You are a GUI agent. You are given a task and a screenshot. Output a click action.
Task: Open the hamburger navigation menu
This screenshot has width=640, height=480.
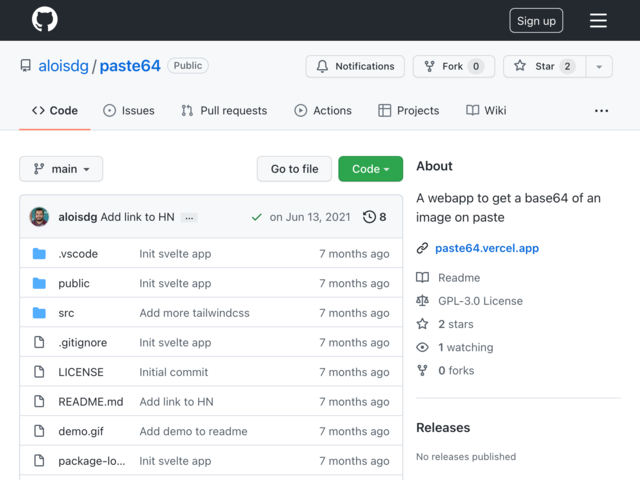tap(598, 20)
